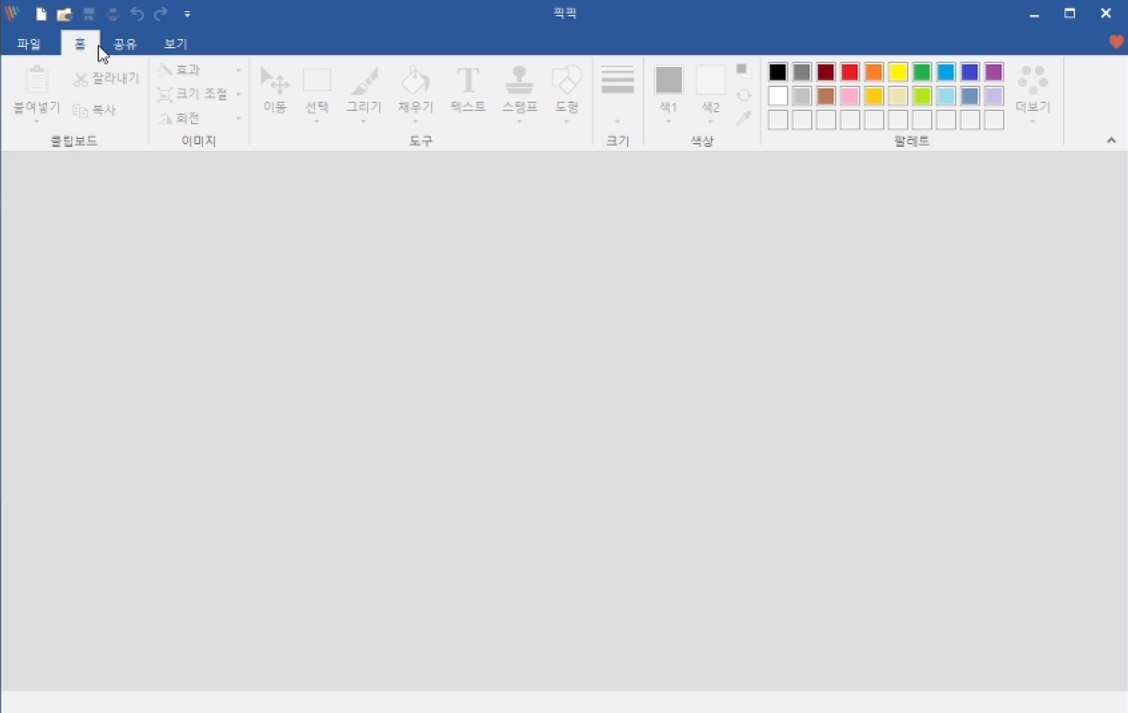Pick the white palette swatch
The width and height of the screenshot is (1128, 713).
(x=778, y=96)
